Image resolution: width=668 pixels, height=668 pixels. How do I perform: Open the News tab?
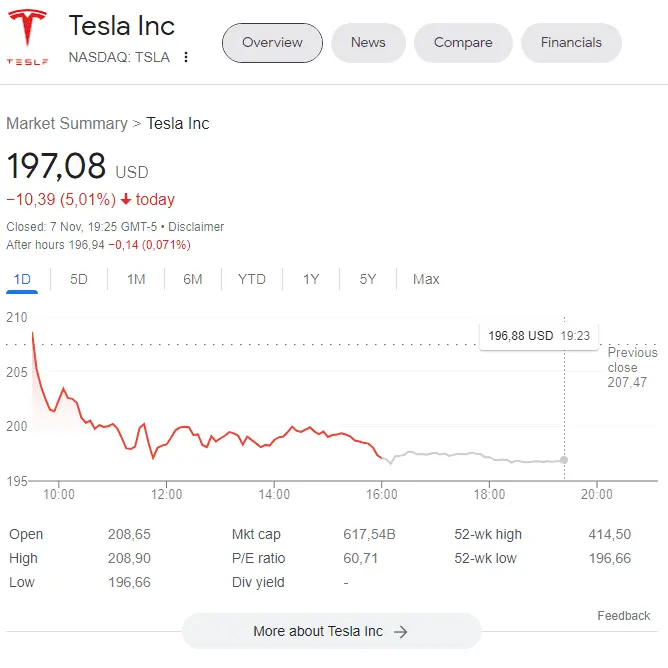coord(368,43)
